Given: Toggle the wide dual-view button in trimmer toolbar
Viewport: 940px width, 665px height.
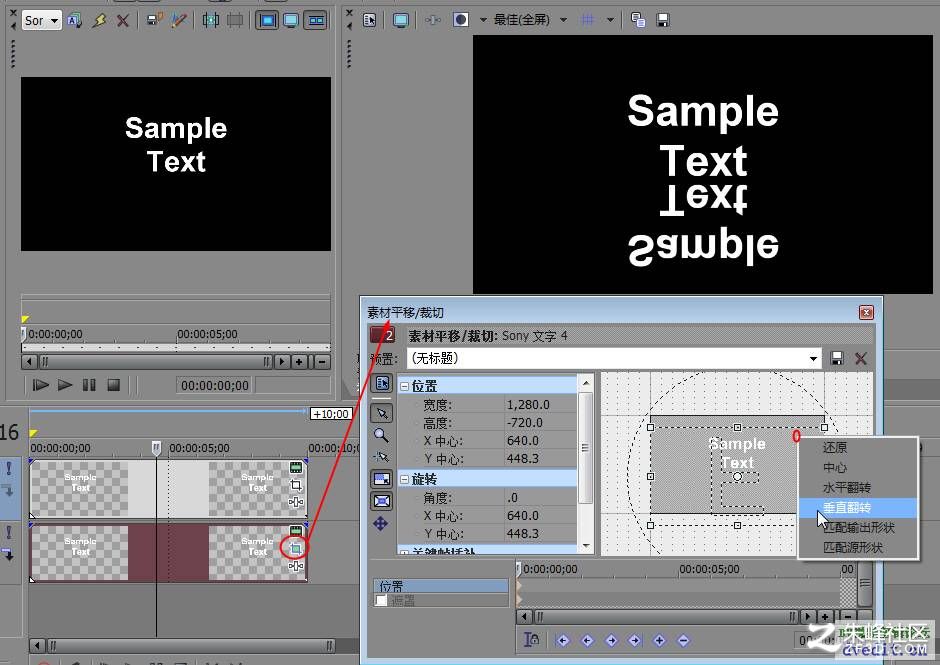Looking at the screenshot, I should coord(316,20).
